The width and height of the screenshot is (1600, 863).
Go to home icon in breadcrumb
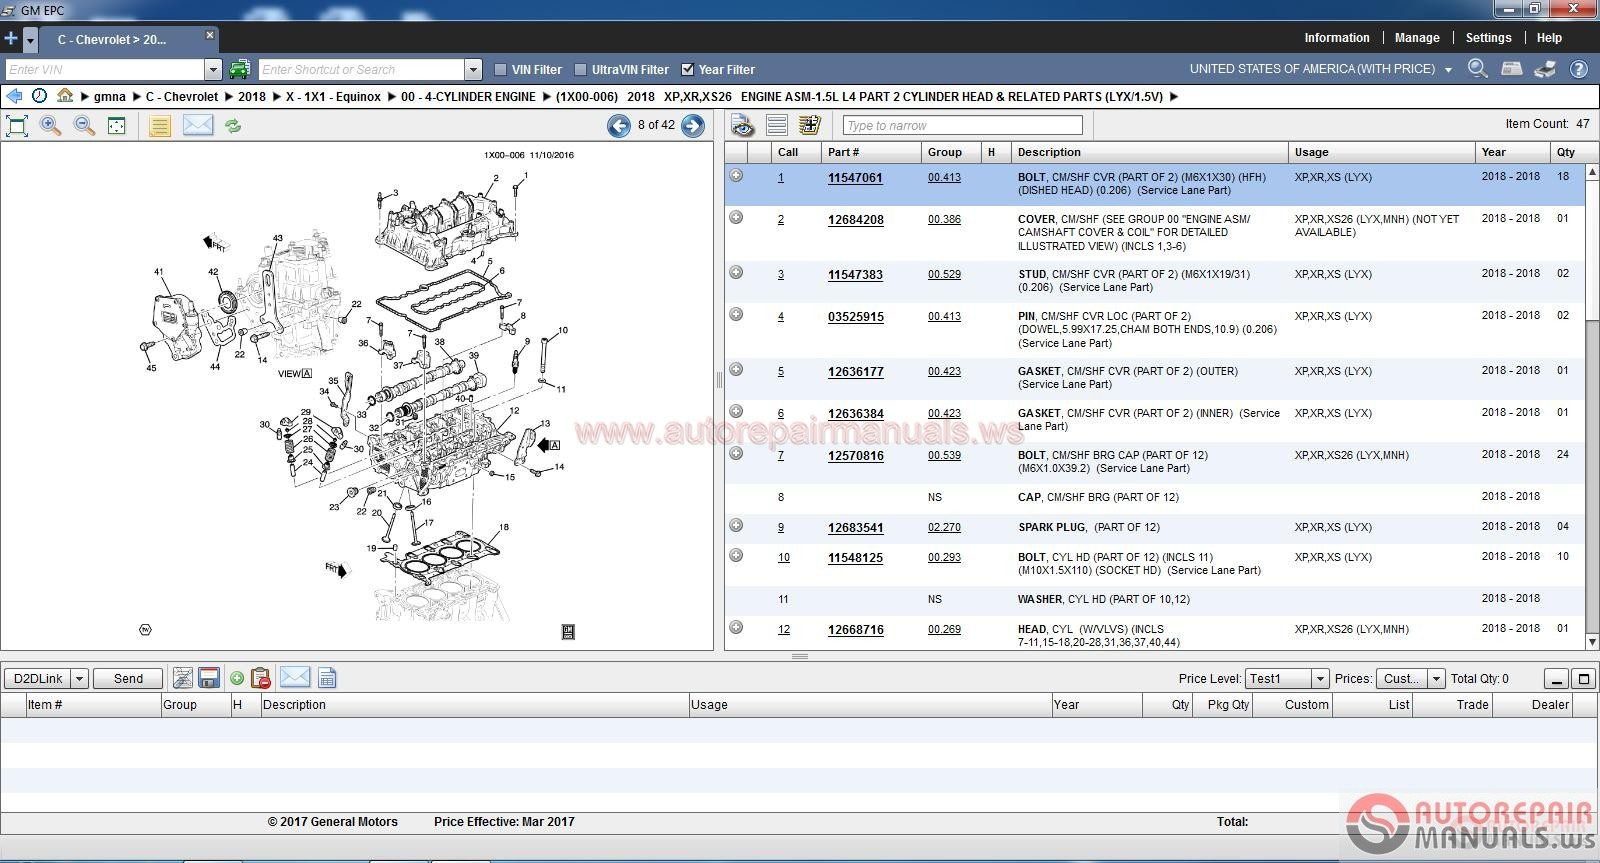[65, 96]
